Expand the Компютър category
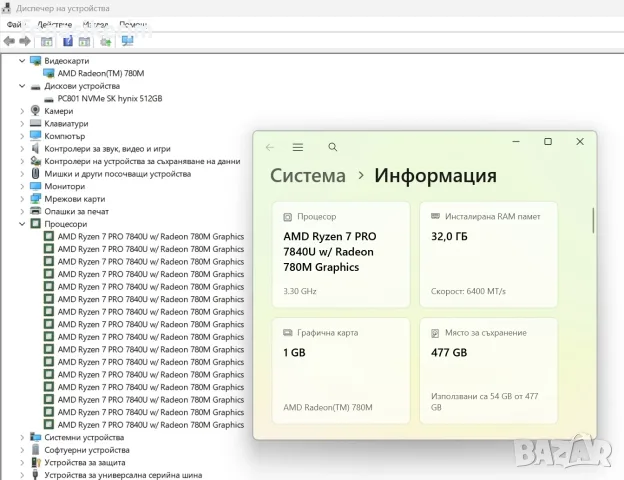This screenshot has width=624, height=480. [22, 136]
